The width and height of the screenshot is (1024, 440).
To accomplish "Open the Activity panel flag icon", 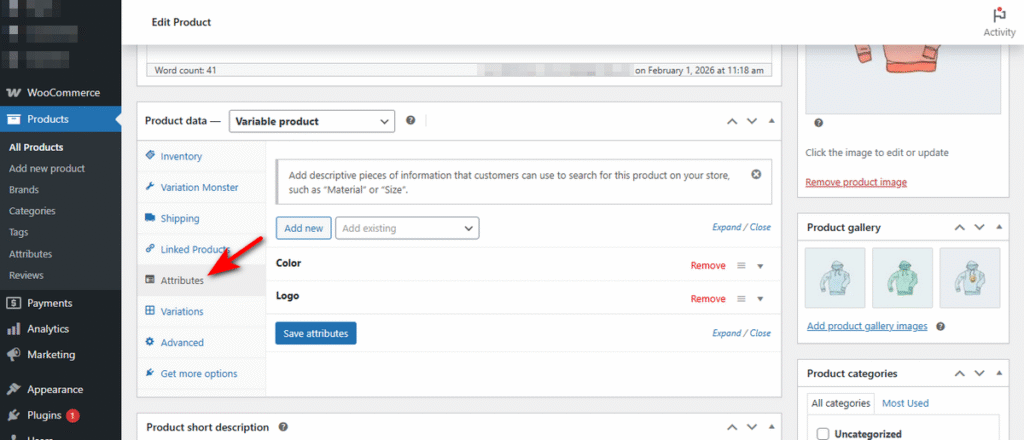I will [999, 14].
